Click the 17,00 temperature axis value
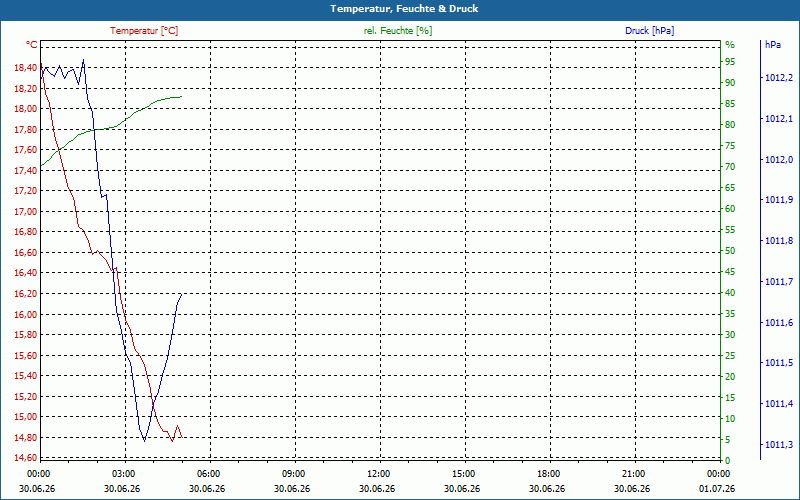 pos(26,212)
